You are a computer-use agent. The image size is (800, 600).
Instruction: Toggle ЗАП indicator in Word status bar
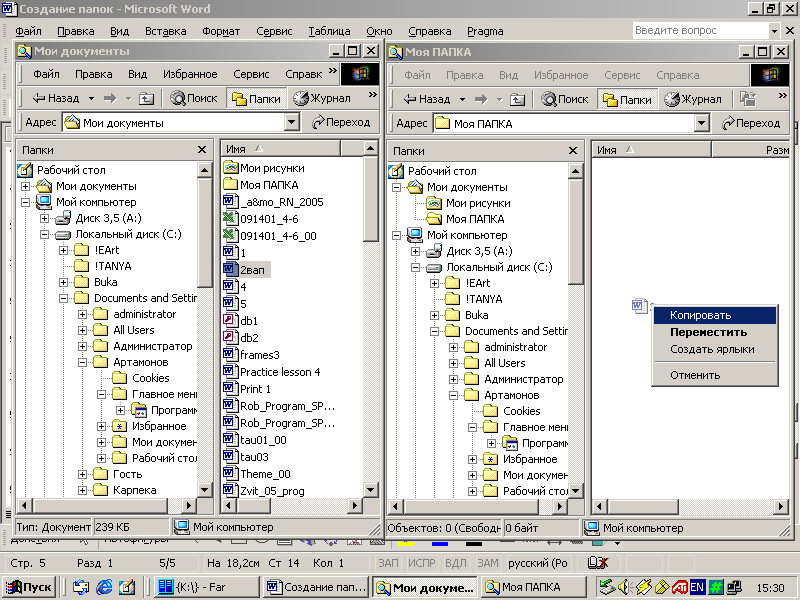click(x=388, y=563)
